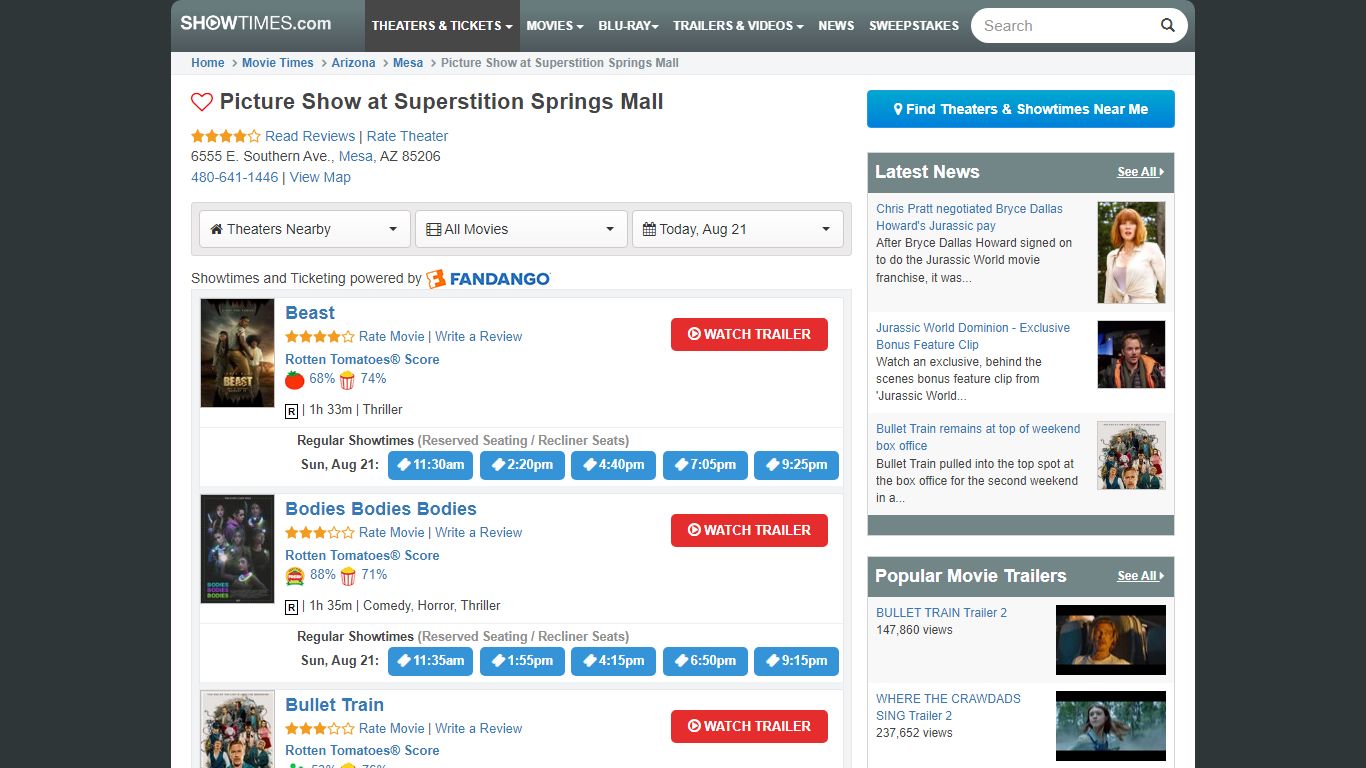Click Bodies Bodies Bodies popcorn score icon
The height and width of the screenshot is (768, 1366).
[347, 576]
